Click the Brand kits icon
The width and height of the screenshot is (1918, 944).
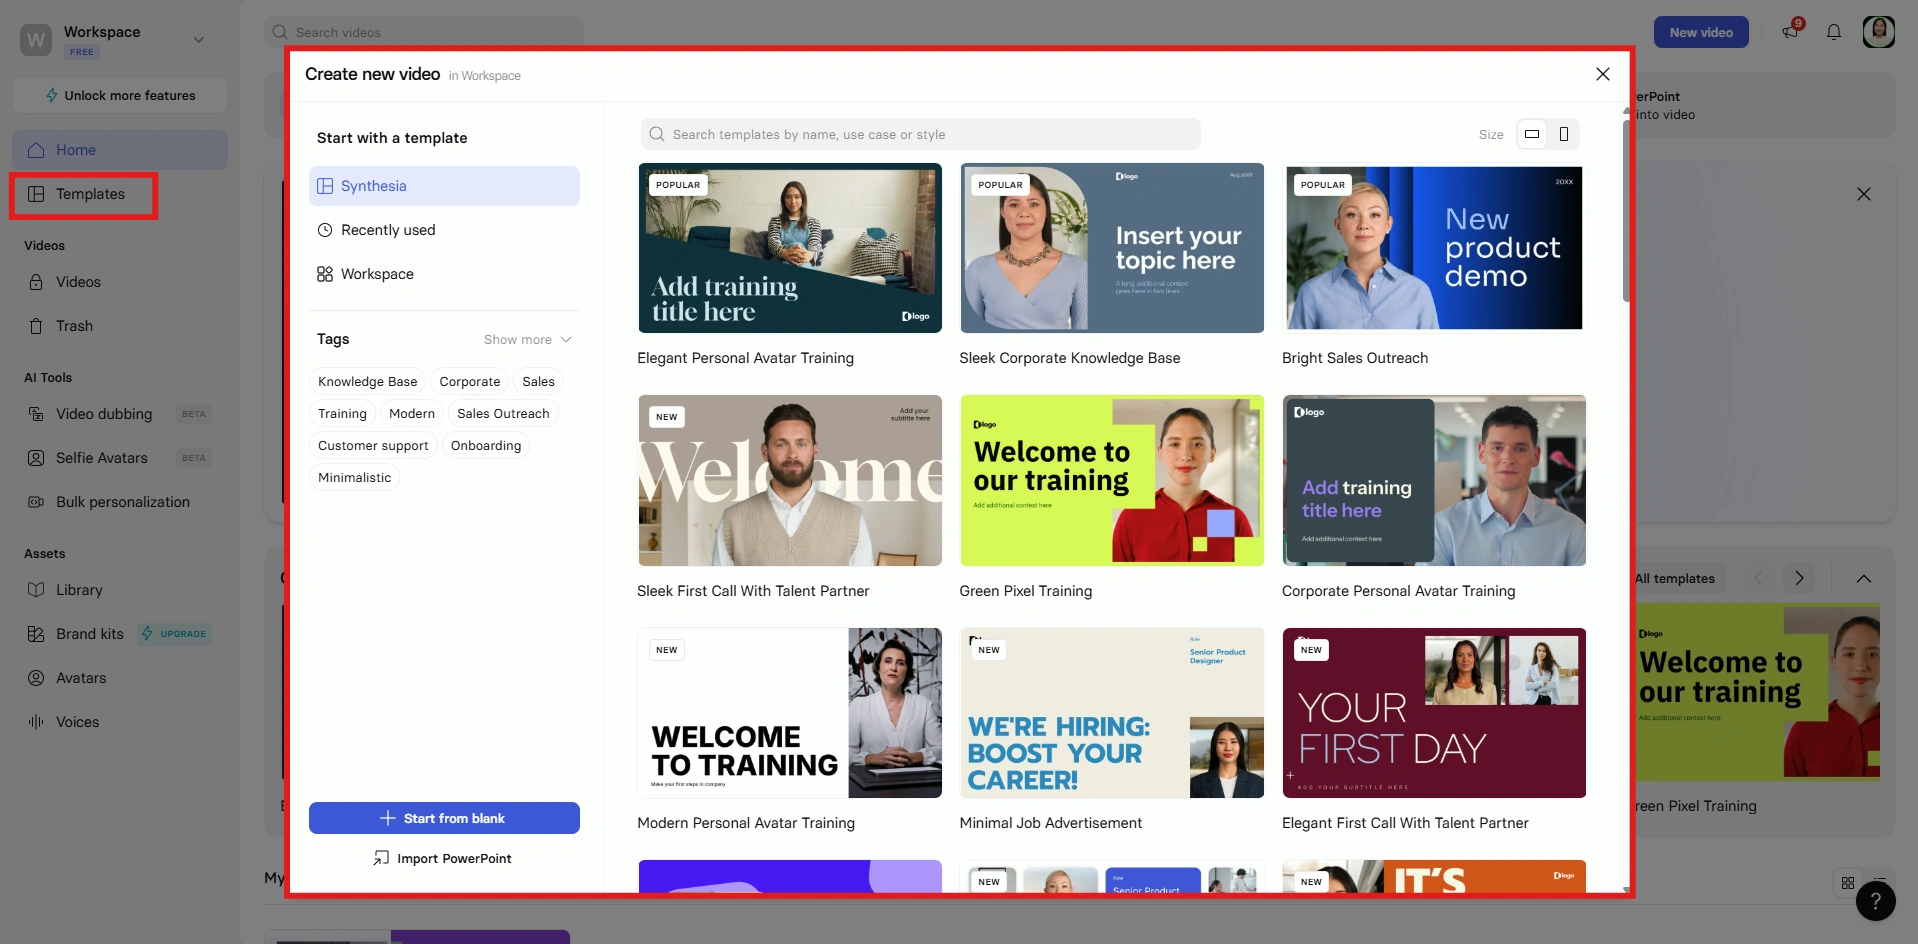pos(36,634)
